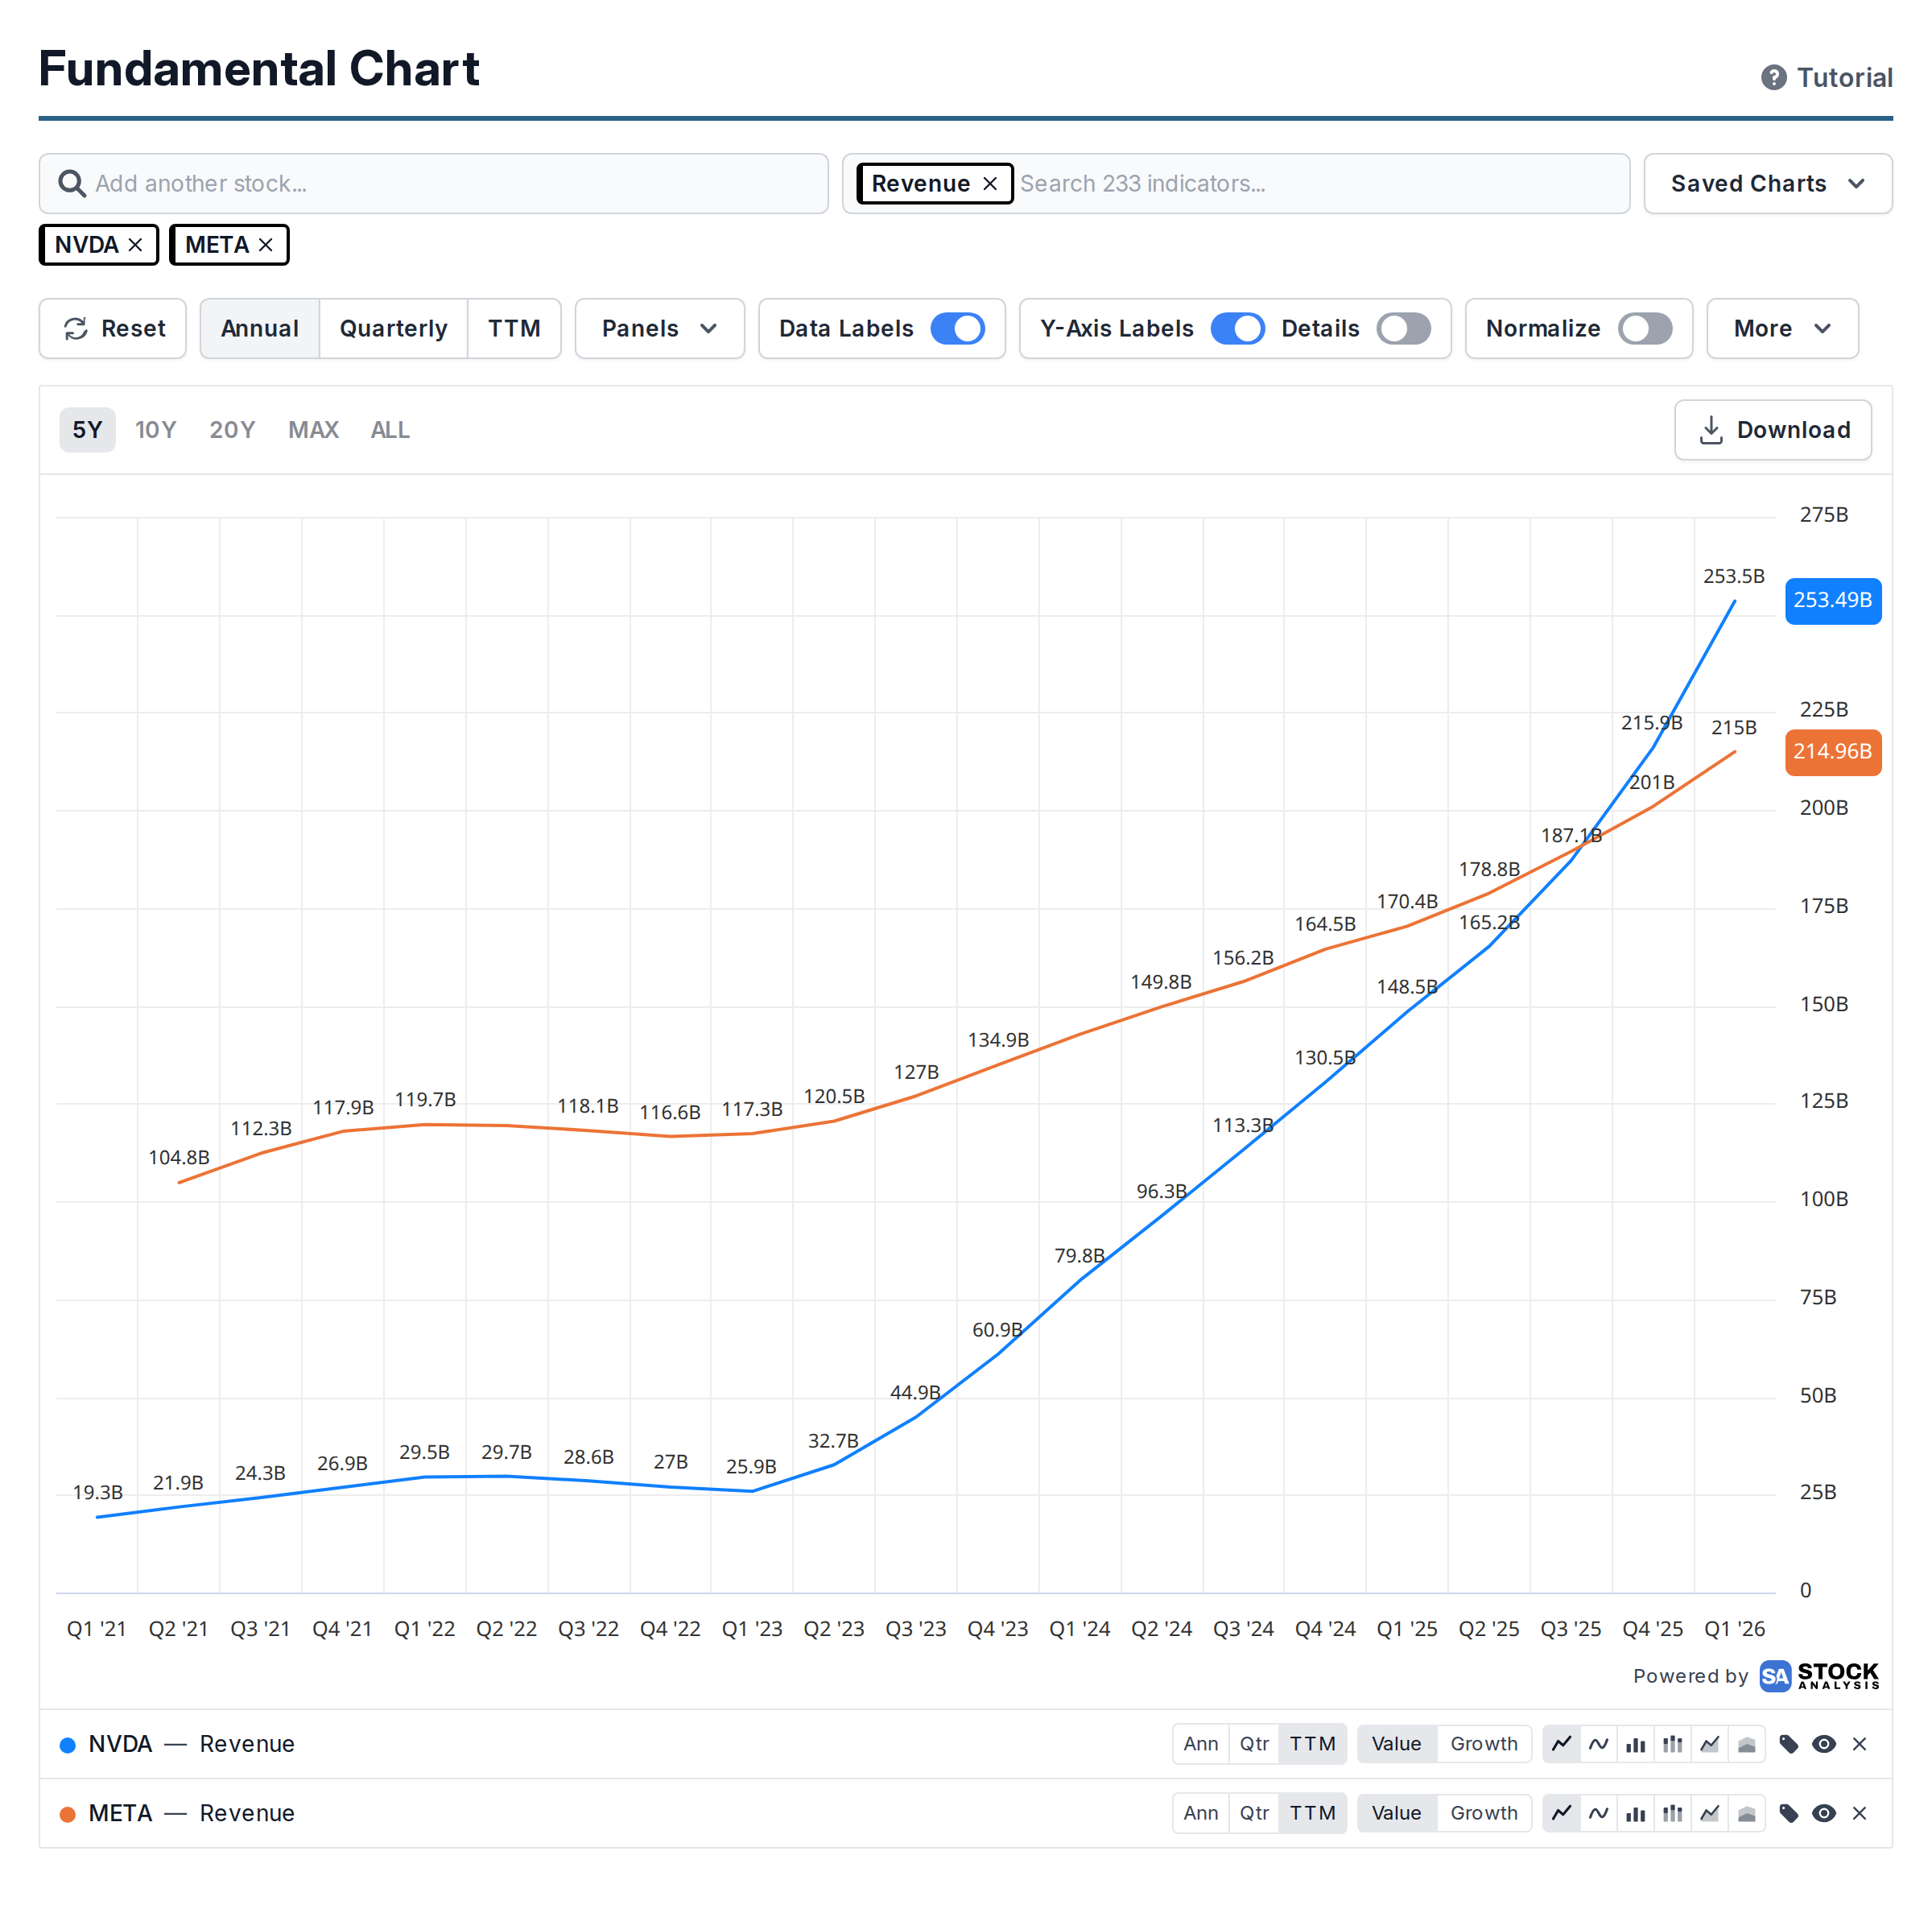Select filled area chart for META Revenue
1932x1913 pixels.
tap(1746, 1813)
